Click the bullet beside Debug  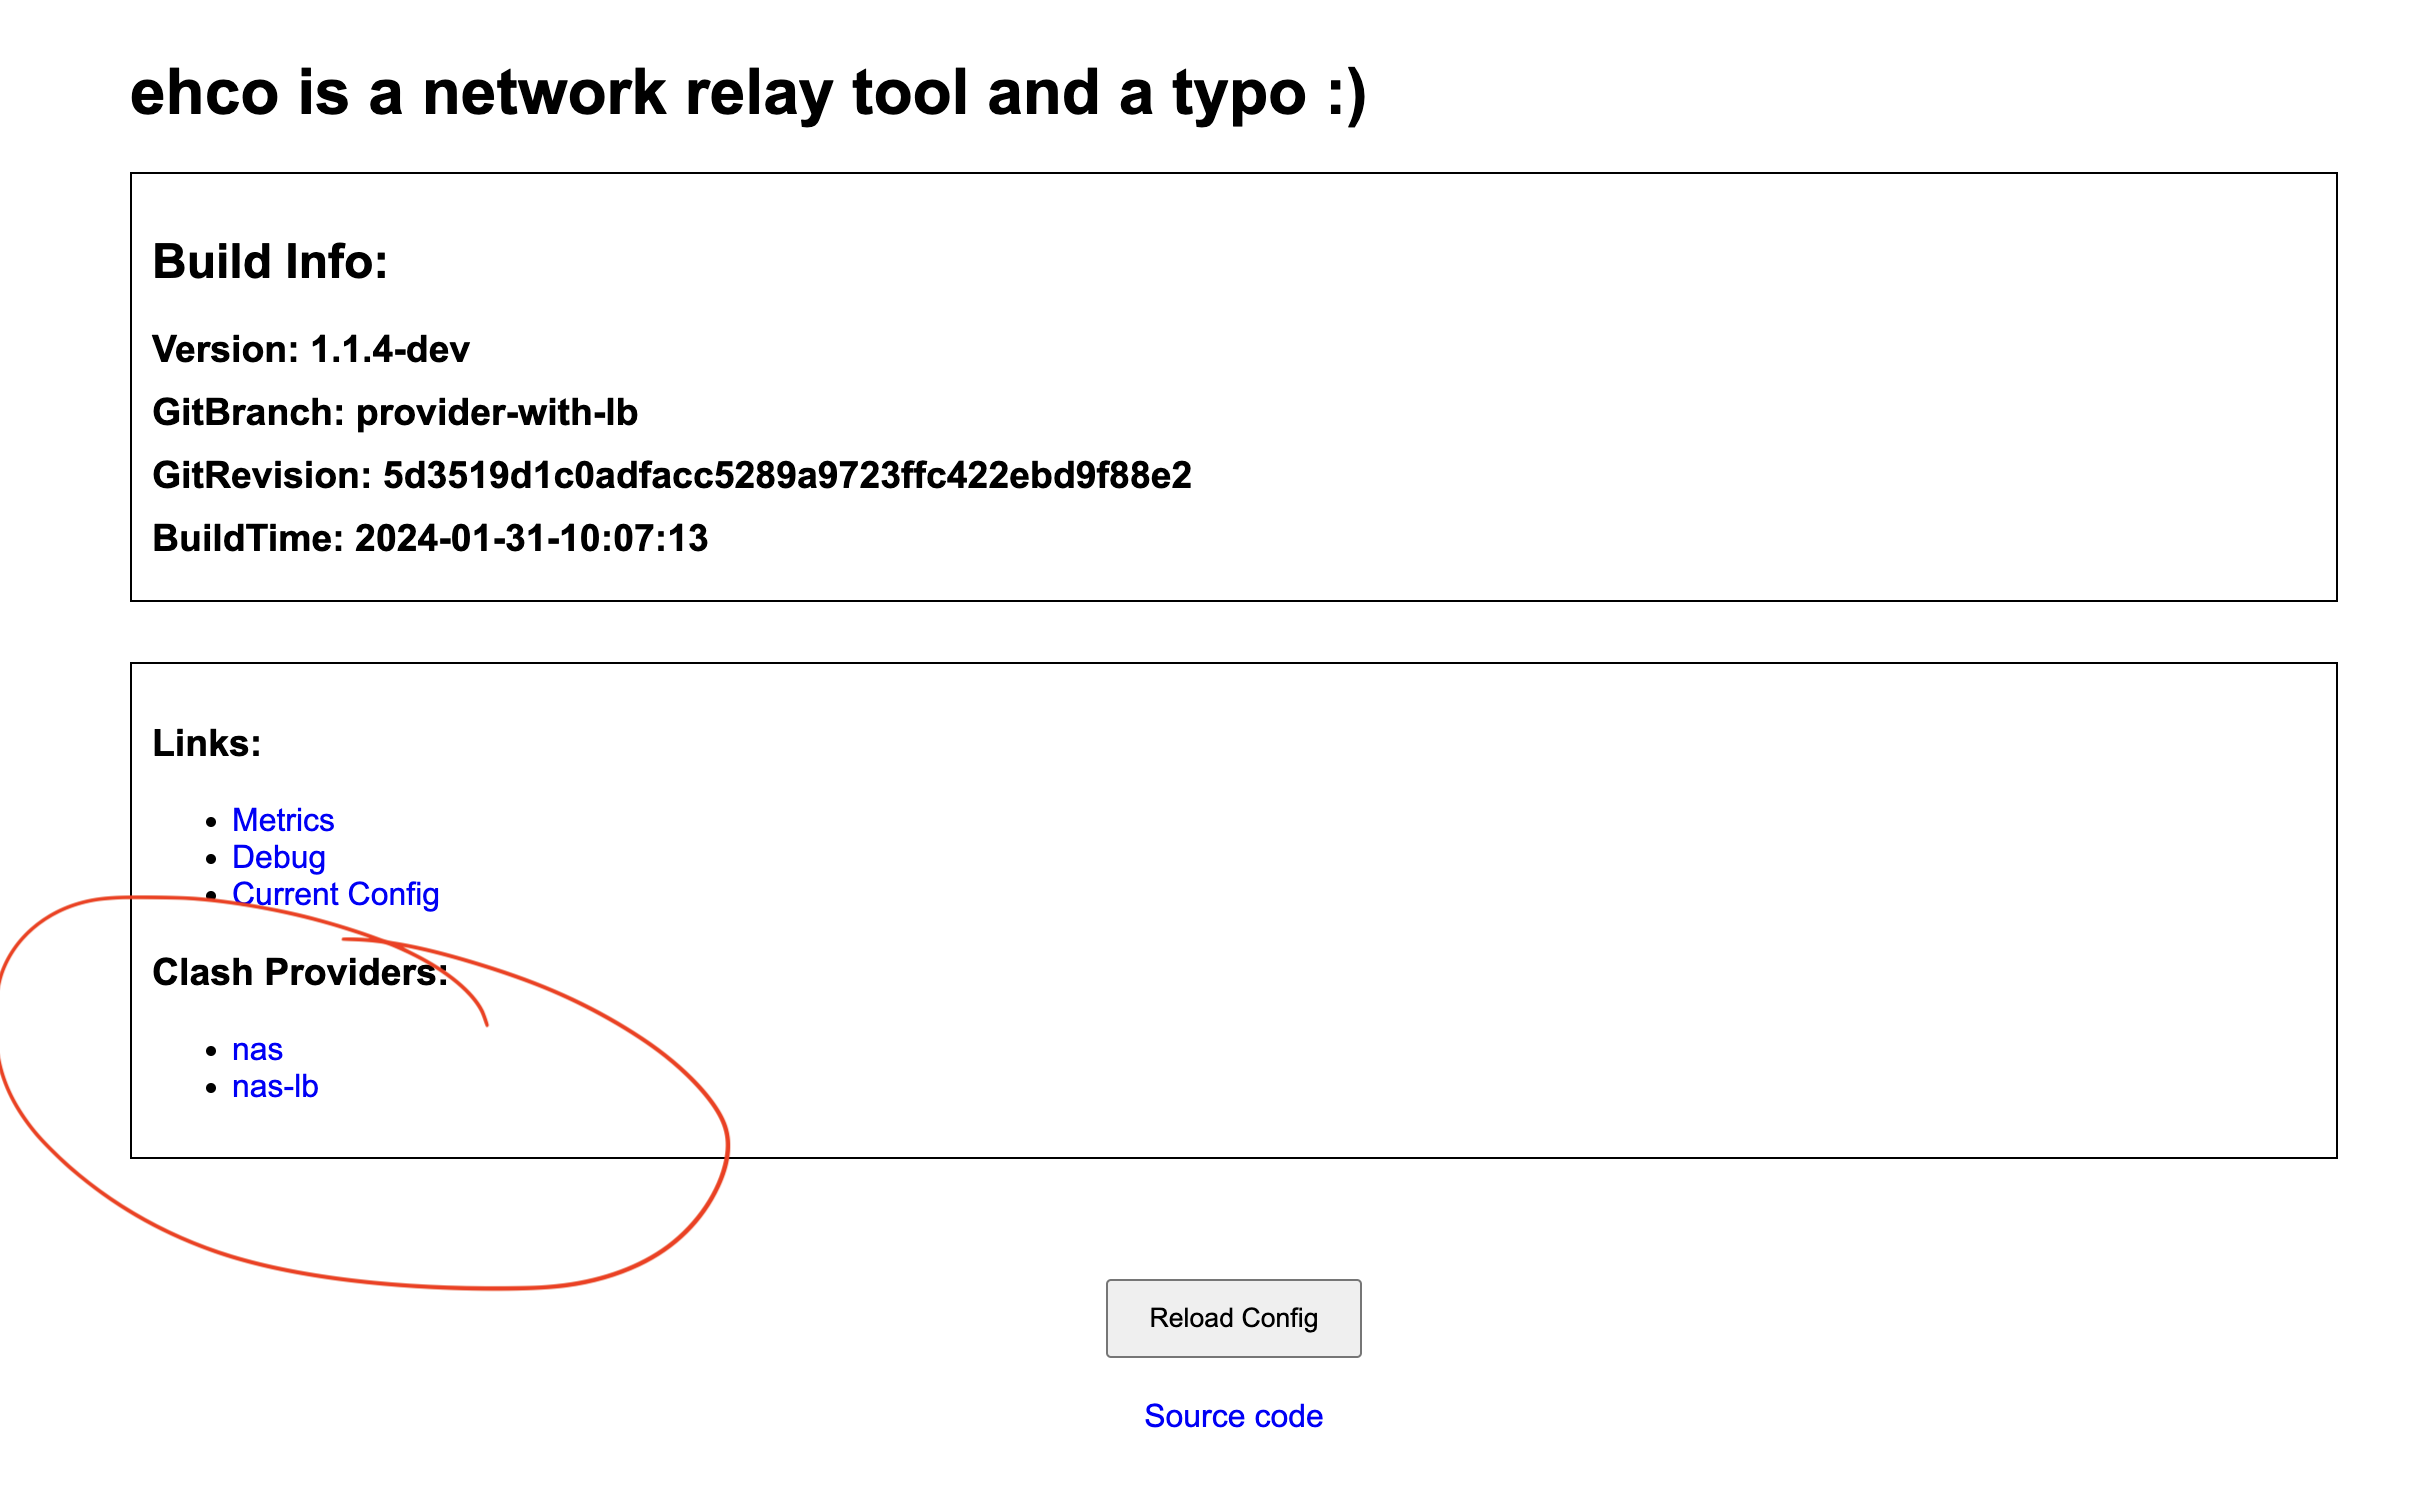(211, 859)
